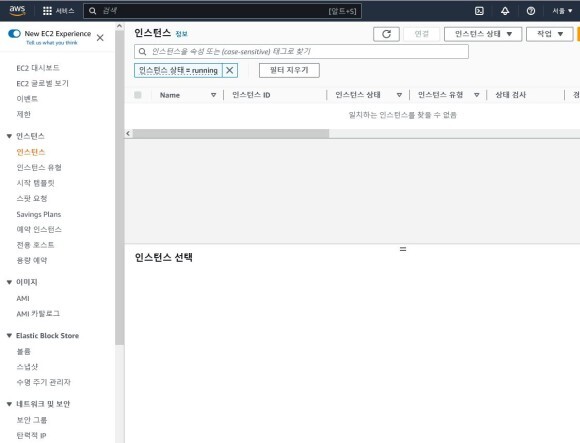
Task: Sort by the instance state column arrow
Action: point(399,95)
